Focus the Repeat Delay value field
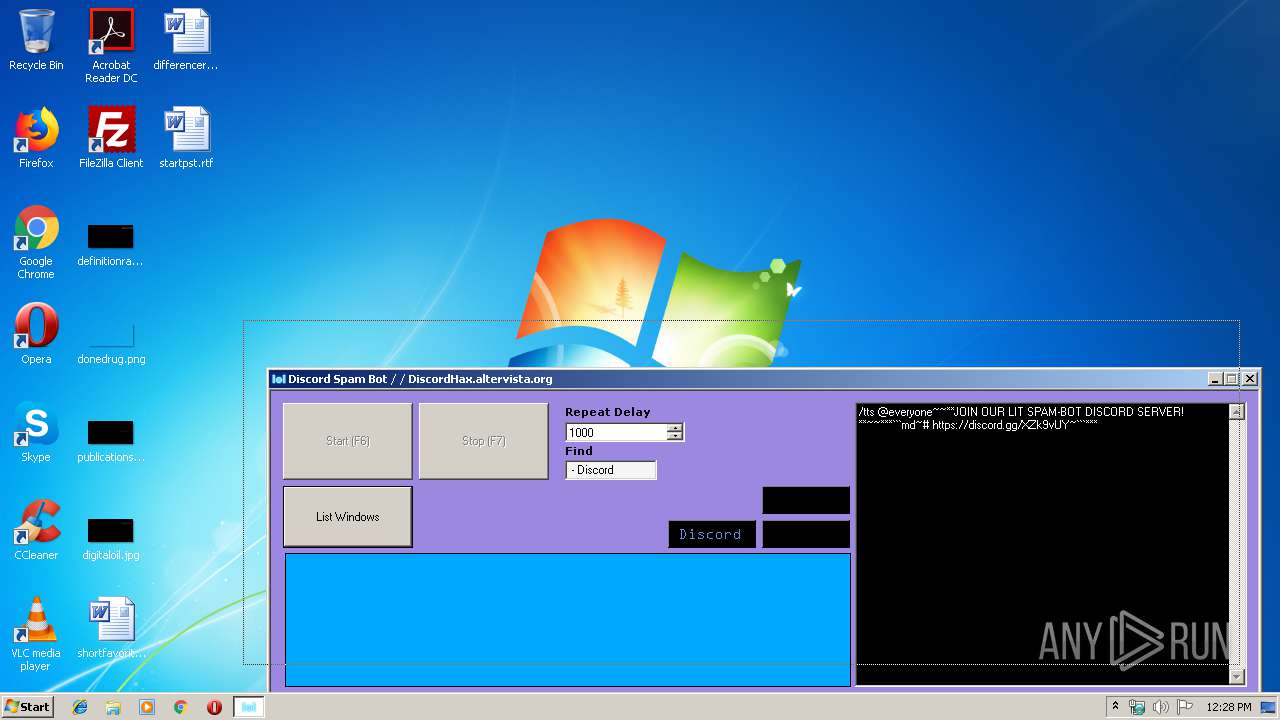1280x720 pixels. point(617,433)
